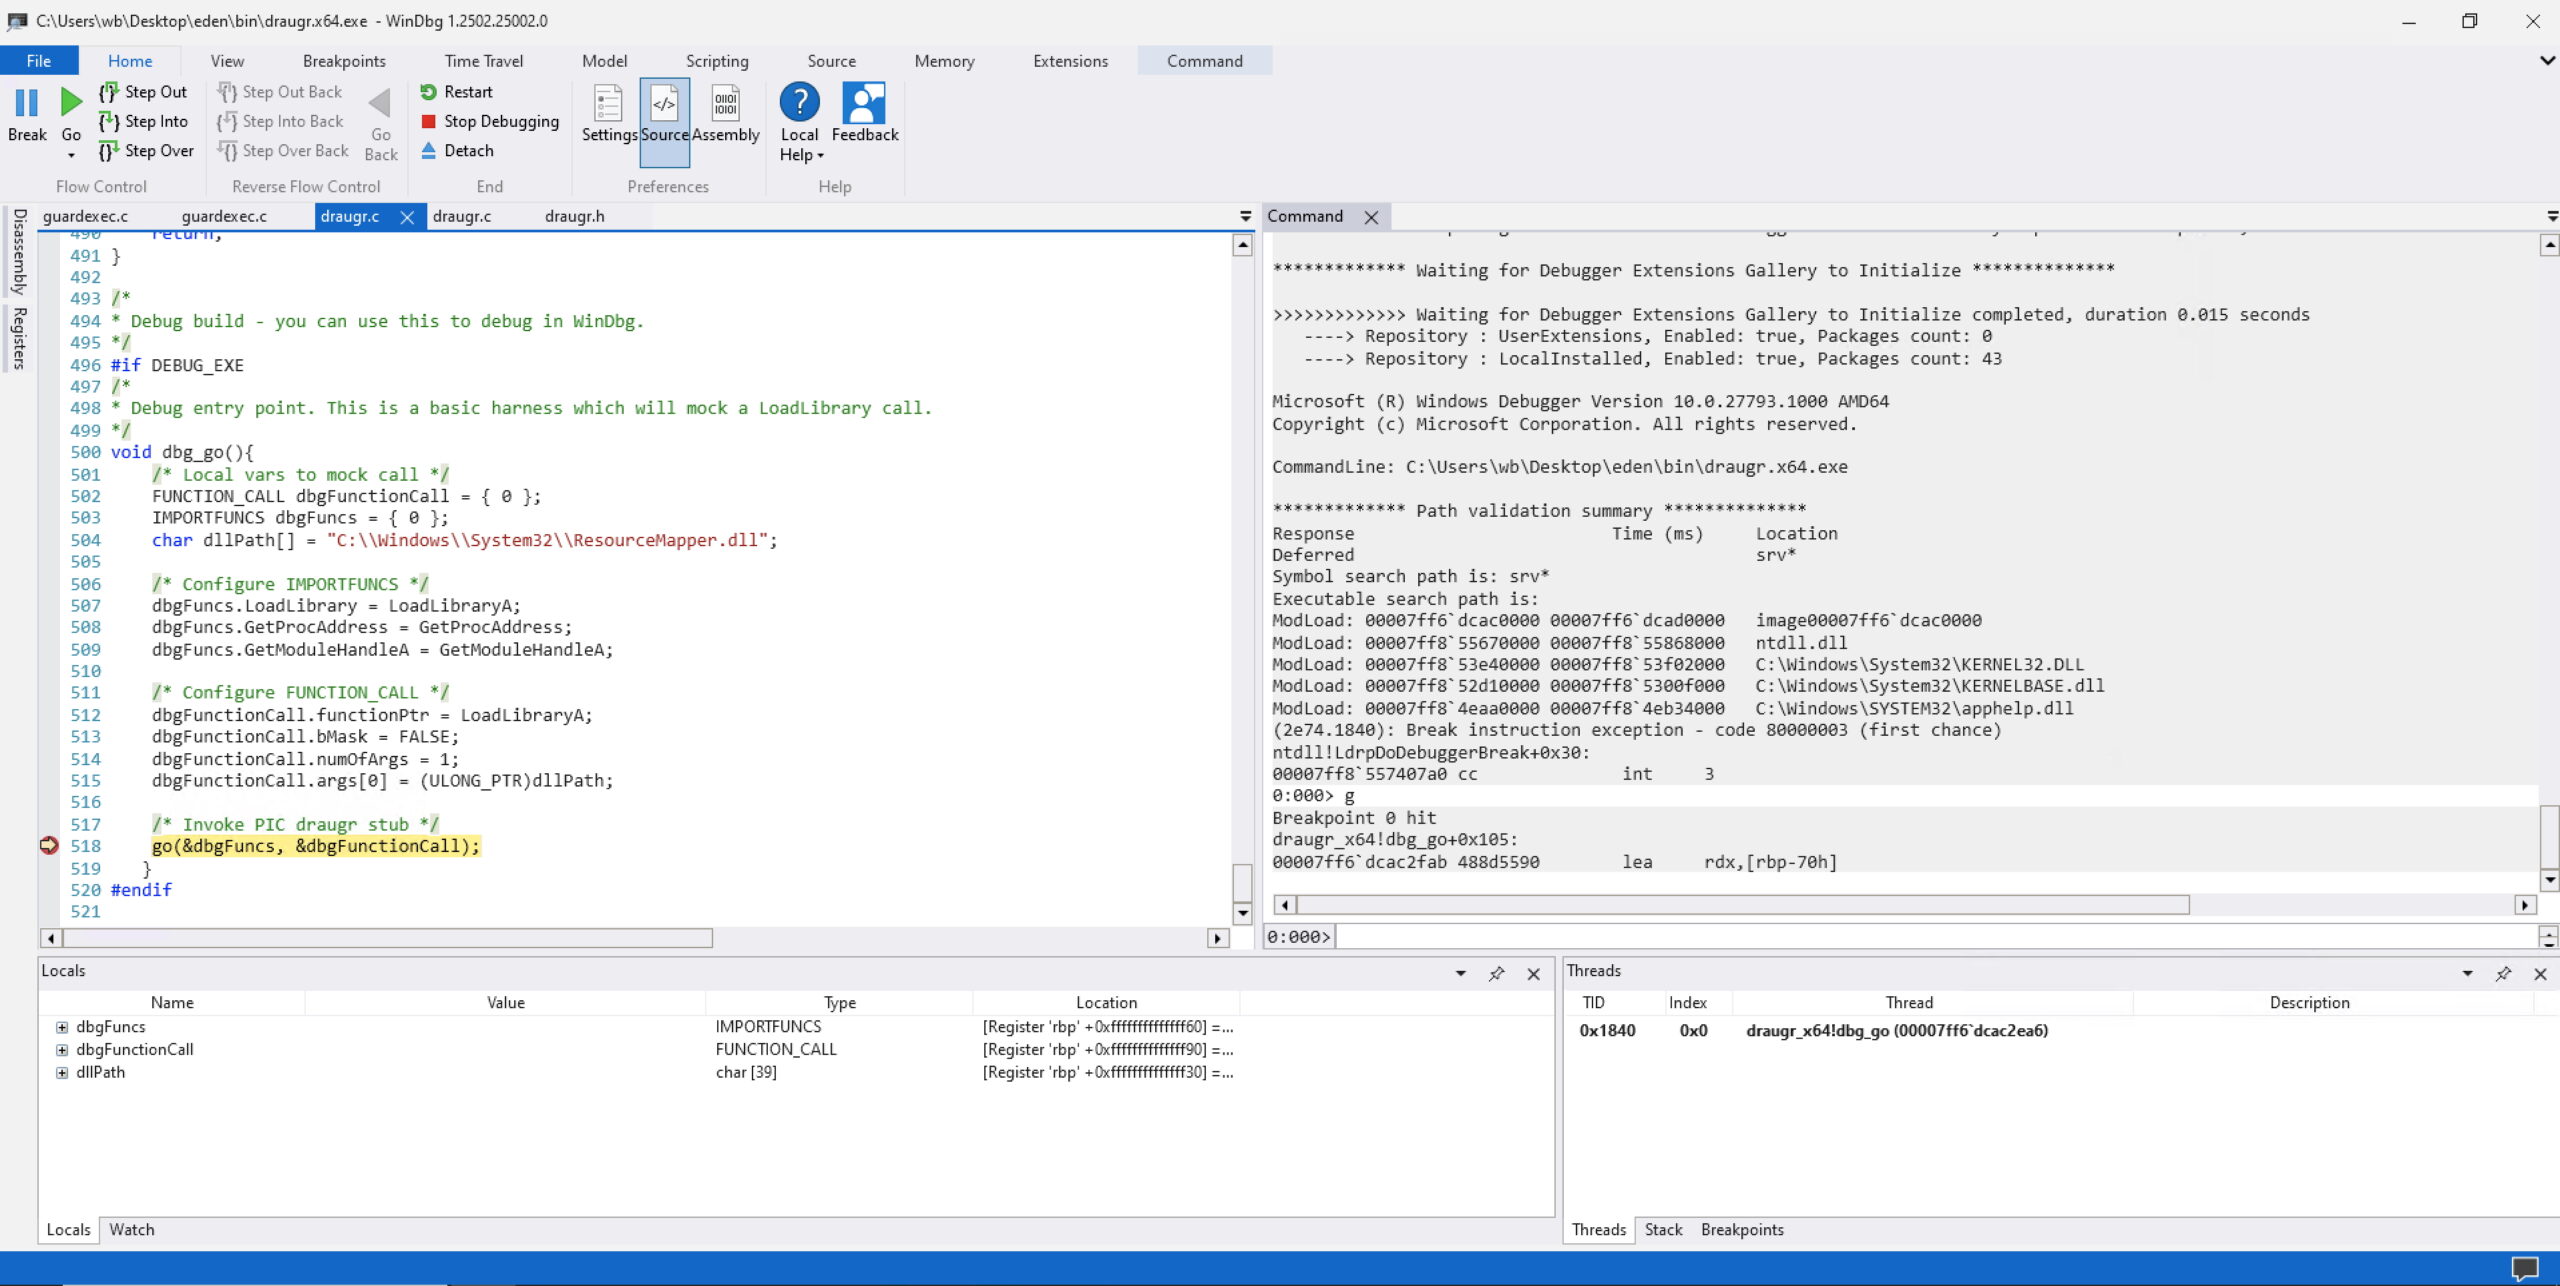Click the Step Over button
Image resolution: width=2560 pixels, height=1286 pixels.
tap(146, 151)
